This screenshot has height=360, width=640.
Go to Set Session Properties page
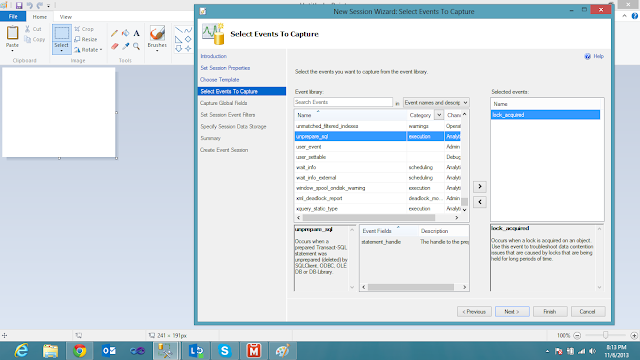point(225,68)
